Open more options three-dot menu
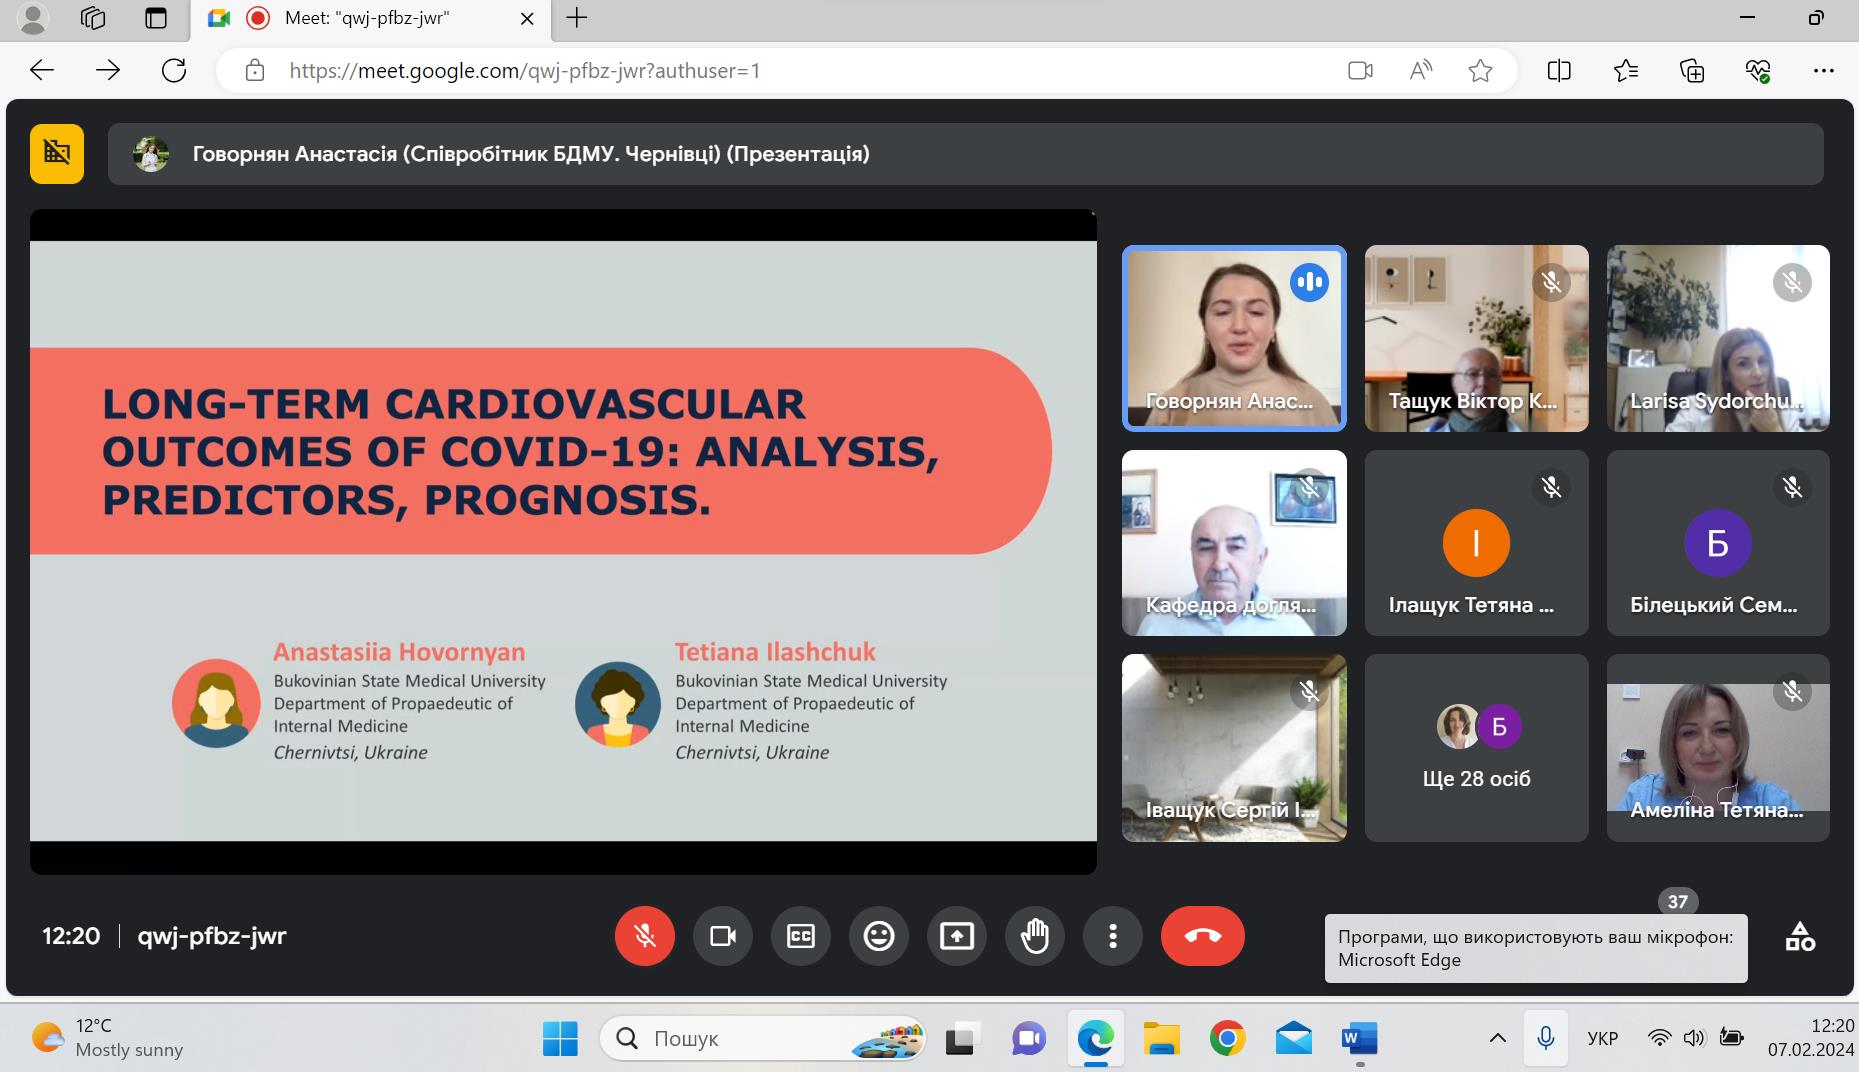This screenshot has width=1859, height=1072. coord(1112,936)
